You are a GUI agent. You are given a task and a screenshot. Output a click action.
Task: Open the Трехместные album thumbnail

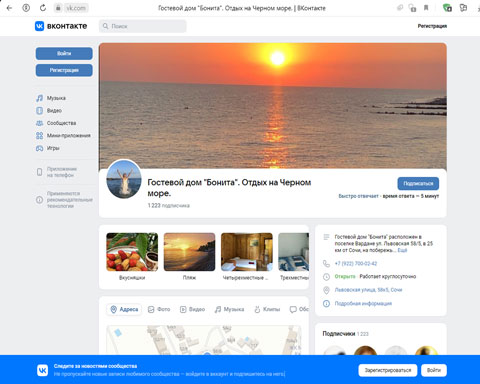point(293,252)
